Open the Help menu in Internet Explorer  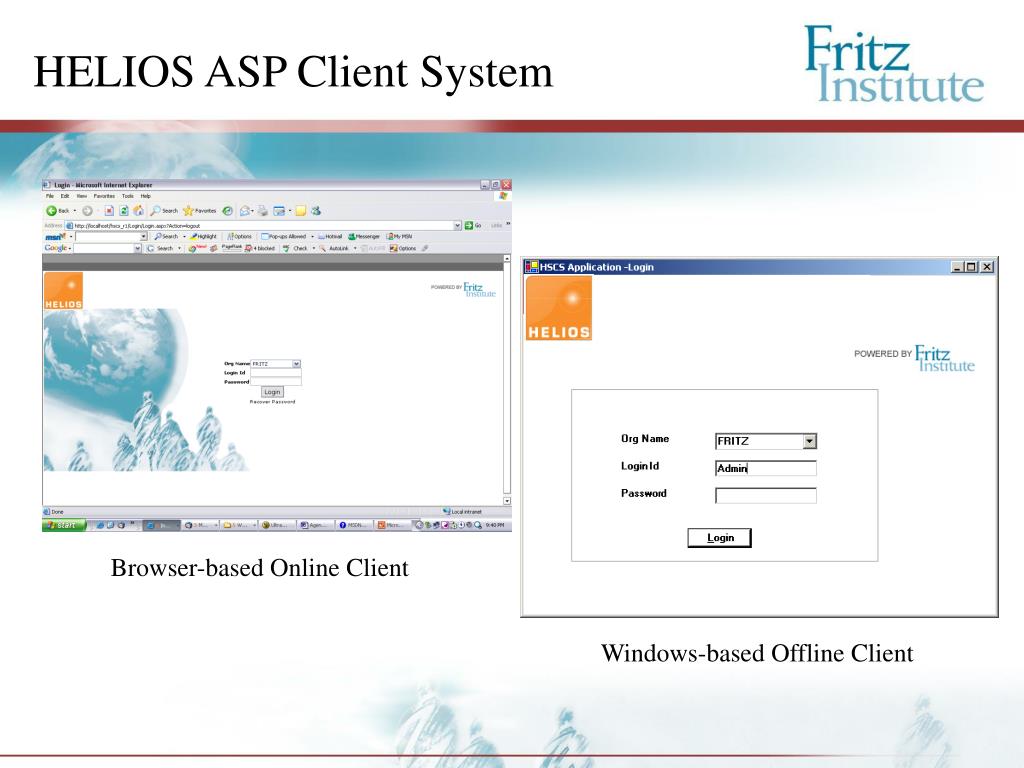click(x=146, y=196)
